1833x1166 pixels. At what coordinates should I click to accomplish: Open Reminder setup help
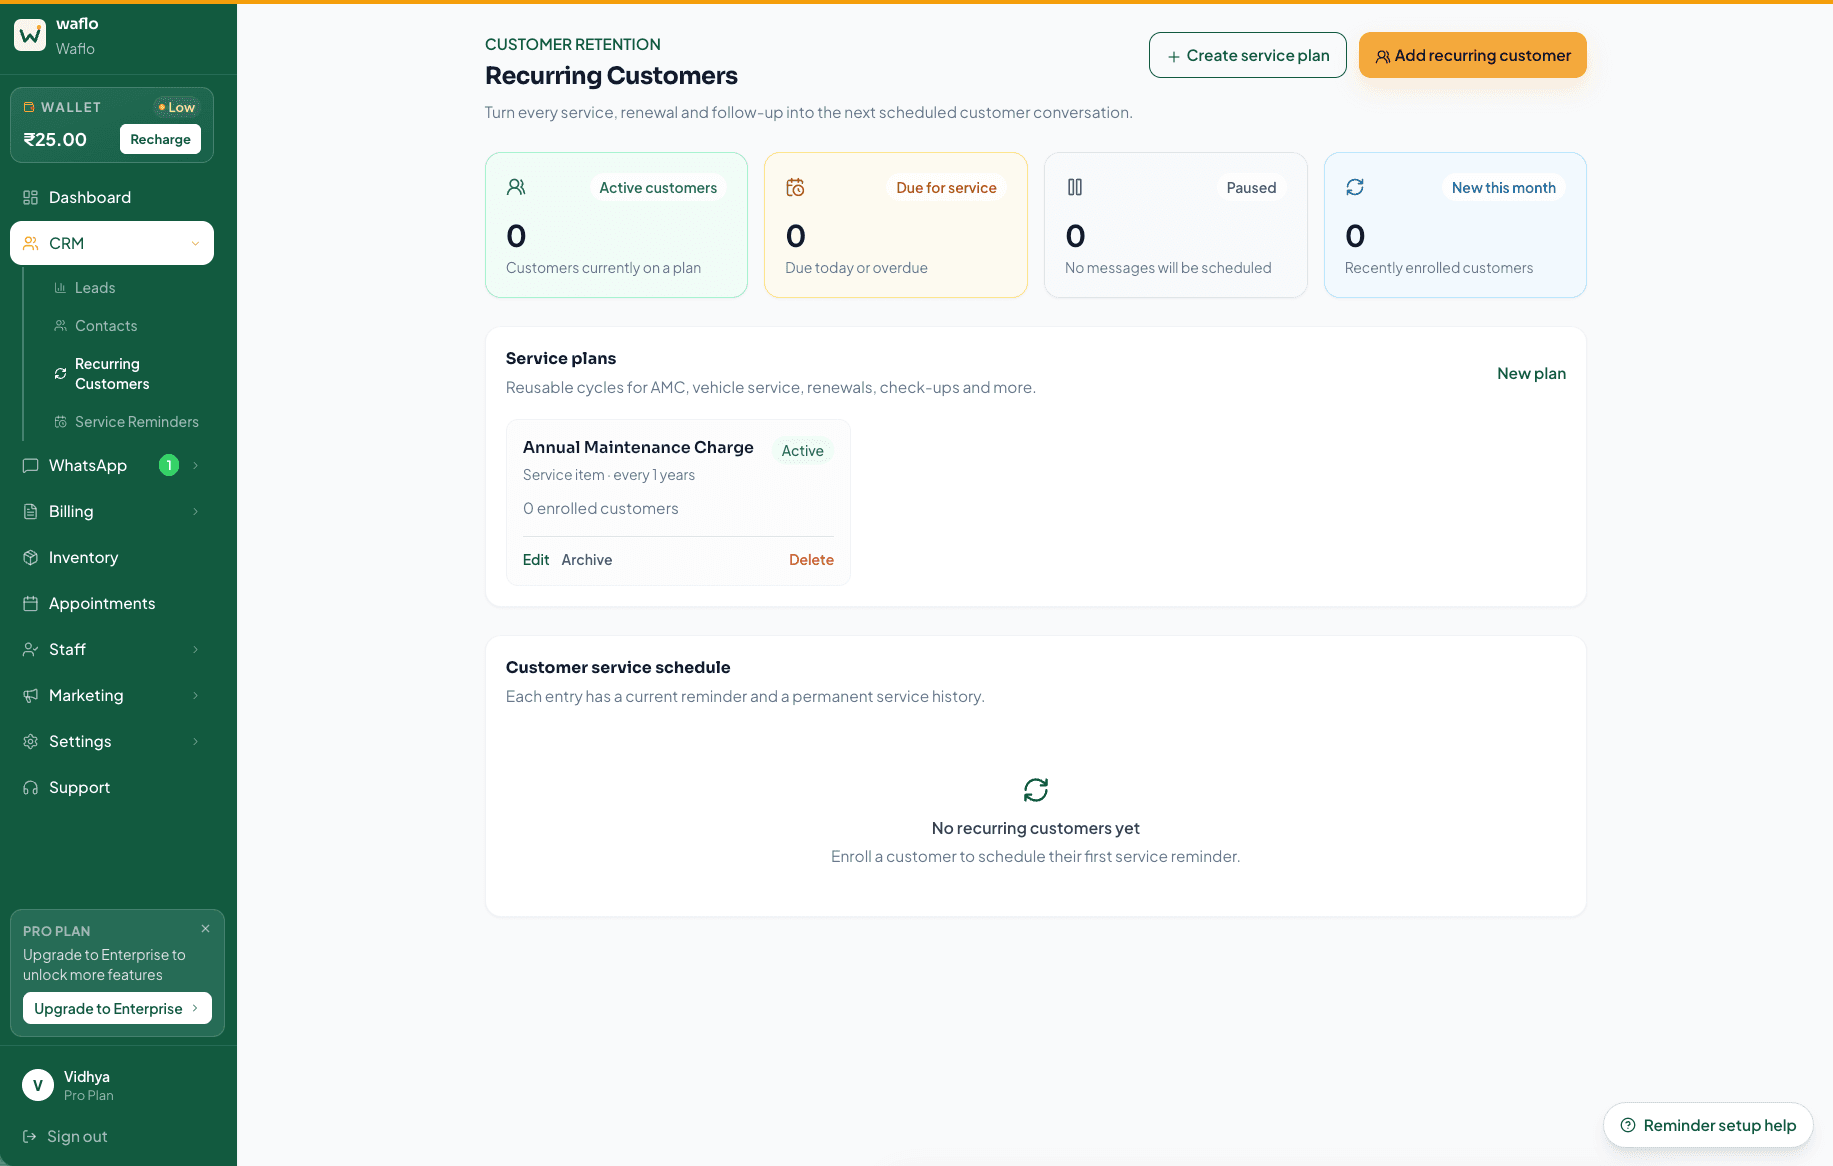pos(1708,1125)
